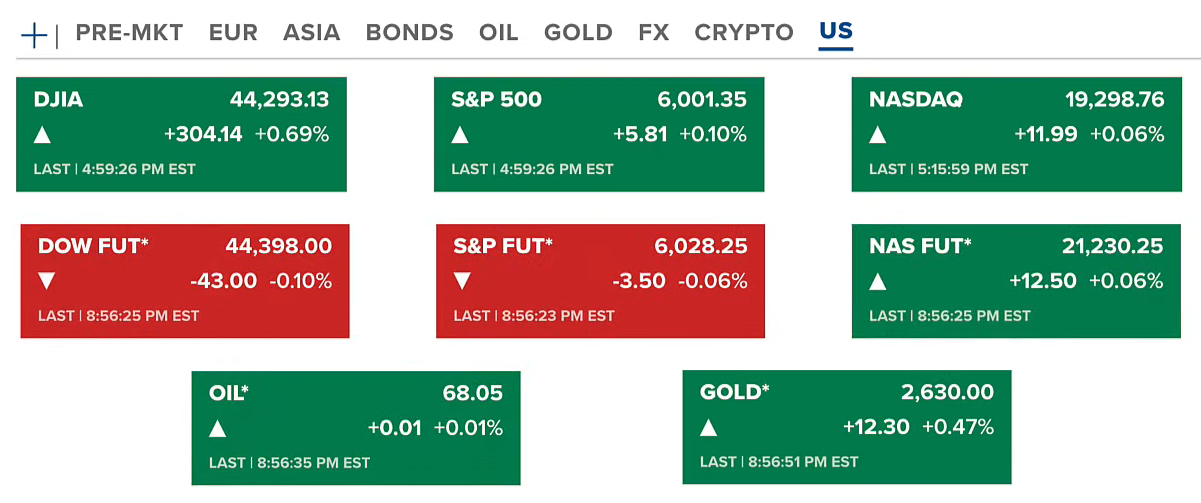
Task: Click the down arrow in the DOW FUT tile
Action: click(46, 281)
